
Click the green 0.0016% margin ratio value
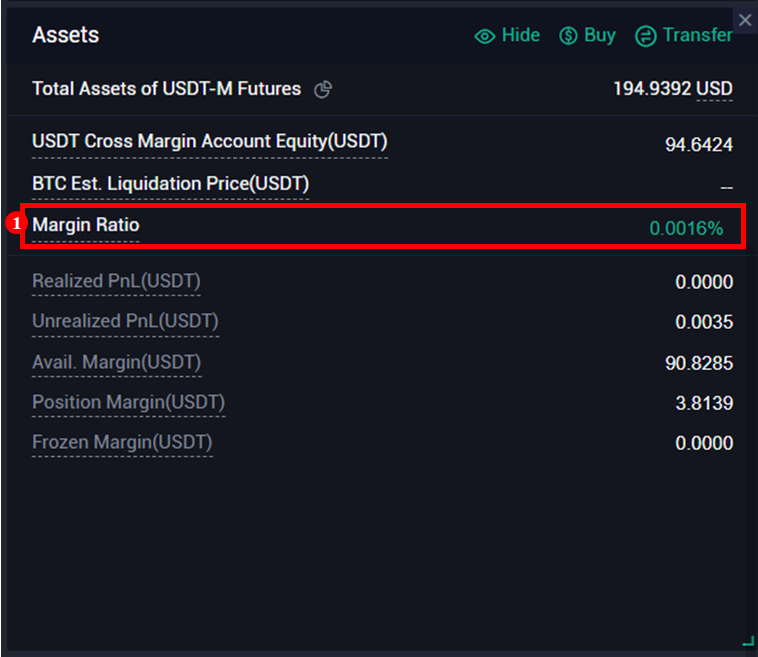686,228
